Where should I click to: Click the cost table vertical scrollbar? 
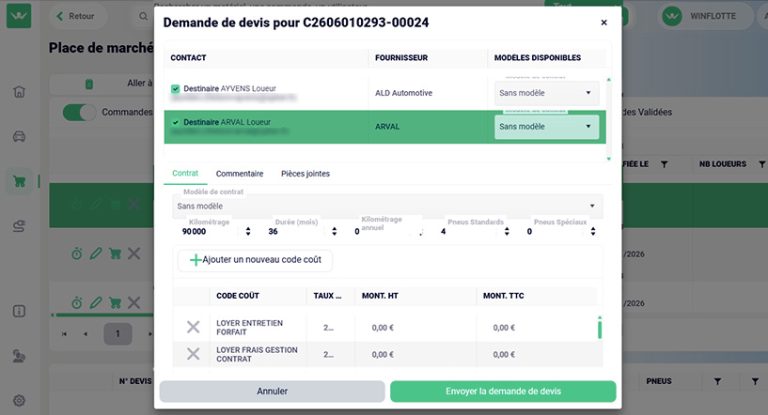(600, 327)
